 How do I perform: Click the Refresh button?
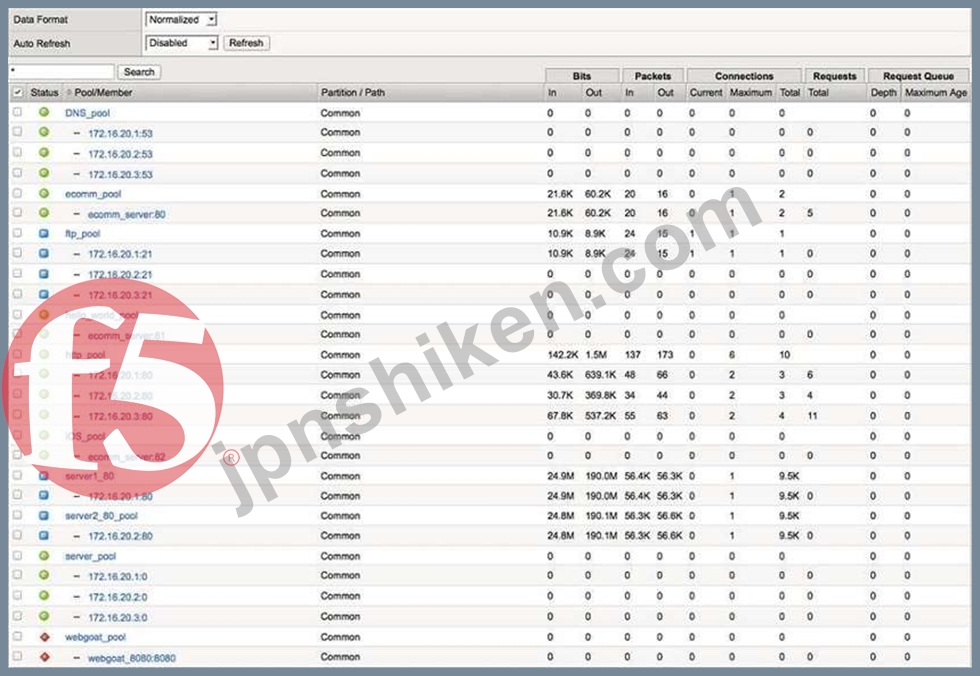click(246, 42)
